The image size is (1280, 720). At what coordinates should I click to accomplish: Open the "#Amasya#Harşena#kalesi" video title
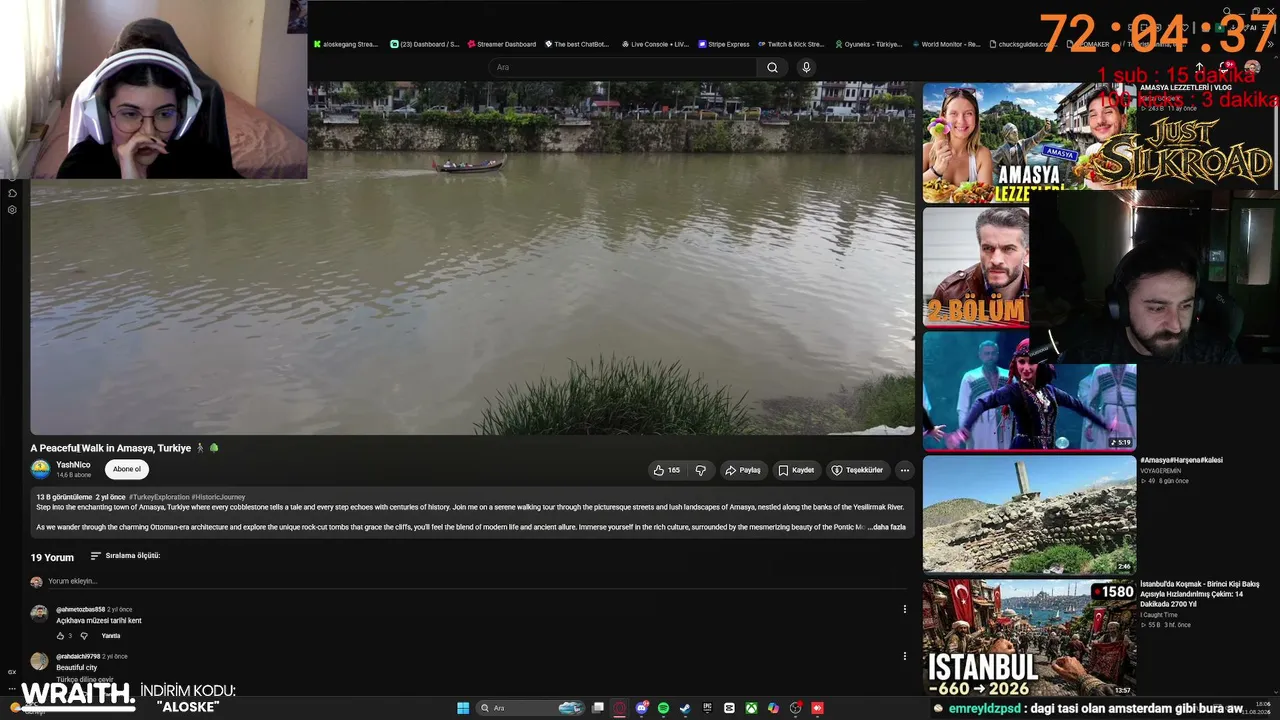click(x=1181, y=460)
